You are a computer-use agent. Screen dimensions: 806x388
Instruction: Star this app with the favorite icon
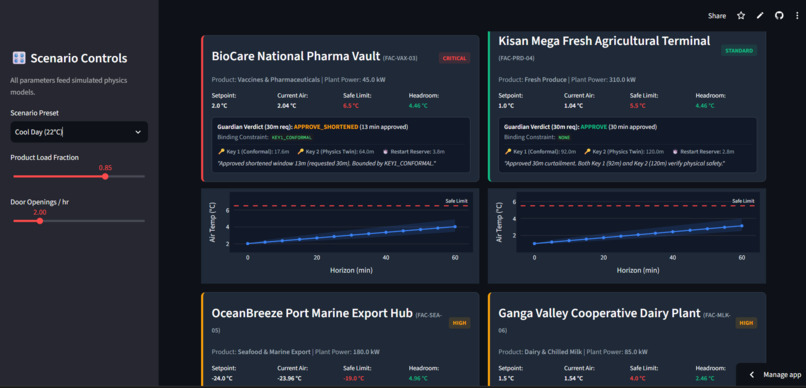[741, 16]
